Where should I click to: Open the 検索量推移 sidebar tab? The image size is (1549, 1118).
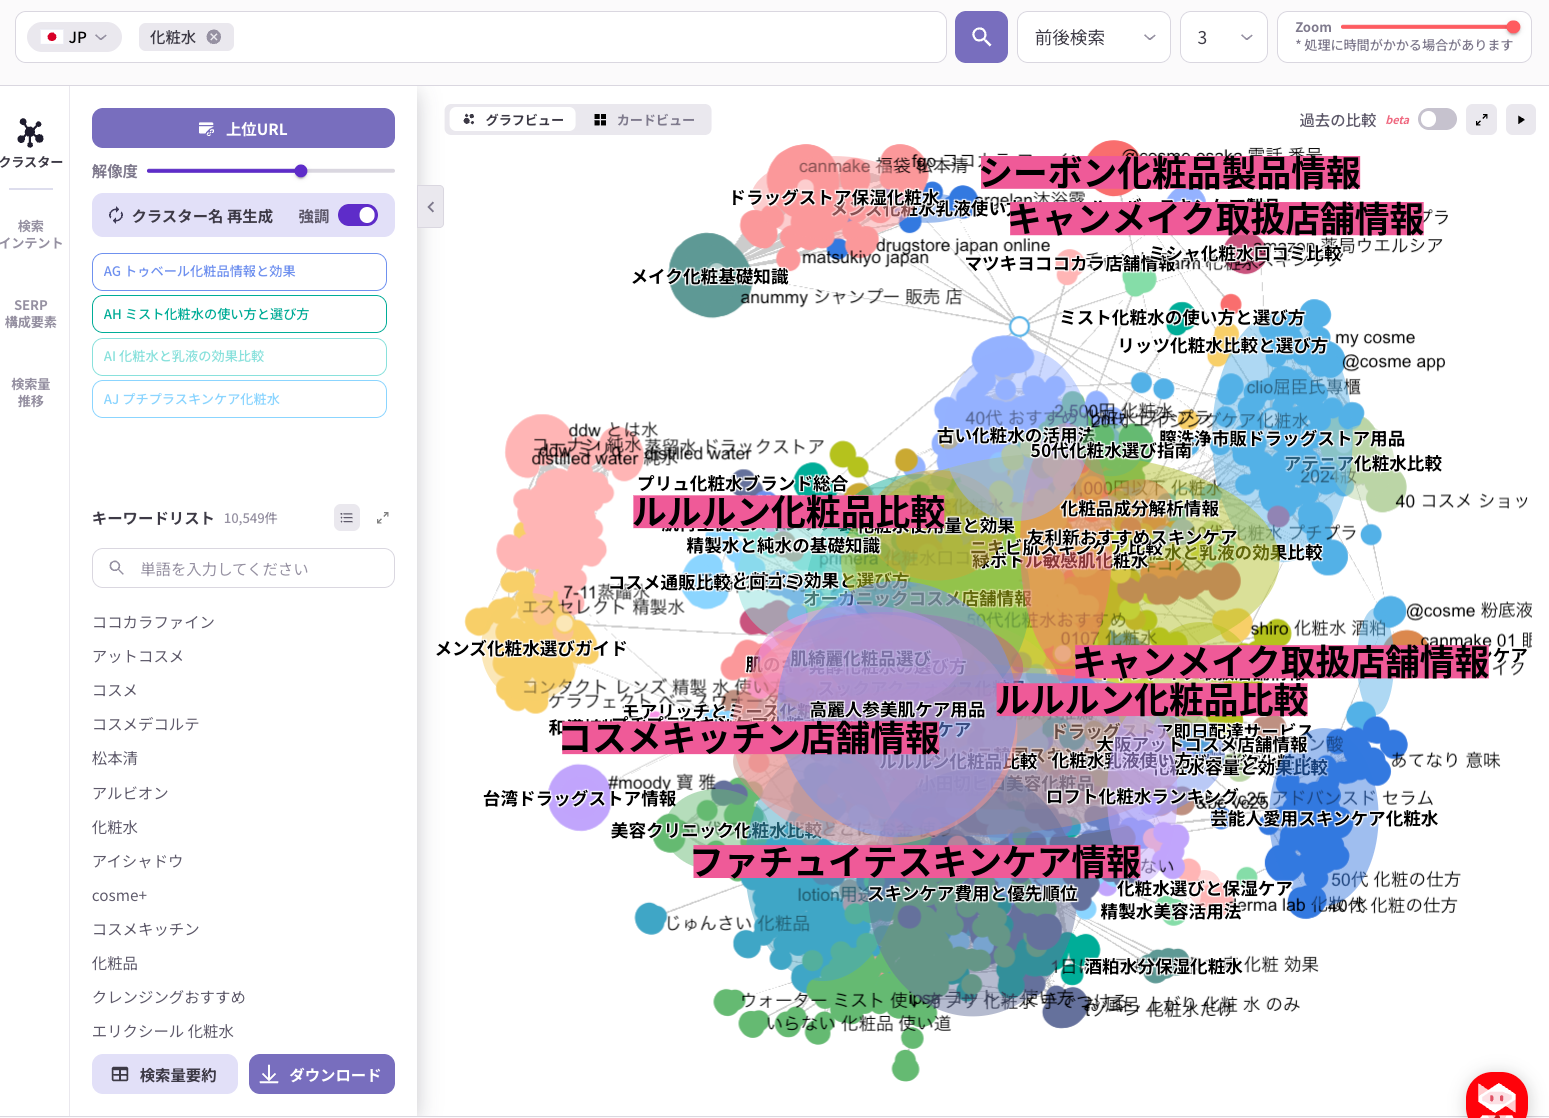pos(30,392)
